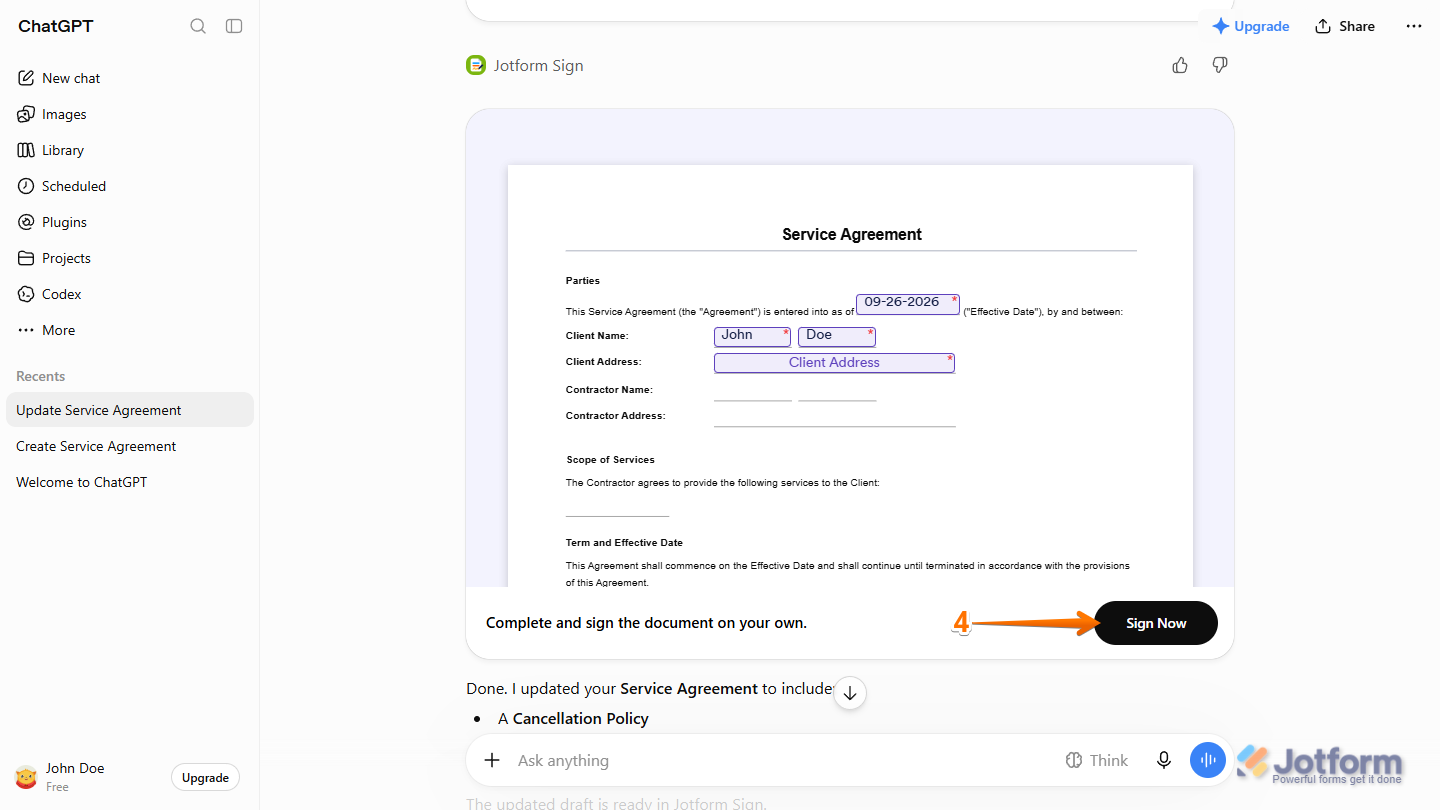The width and height of the screenshot is (1440, 810).
Task: Open the Projects folder icon
Action: [x=26, y=258]
